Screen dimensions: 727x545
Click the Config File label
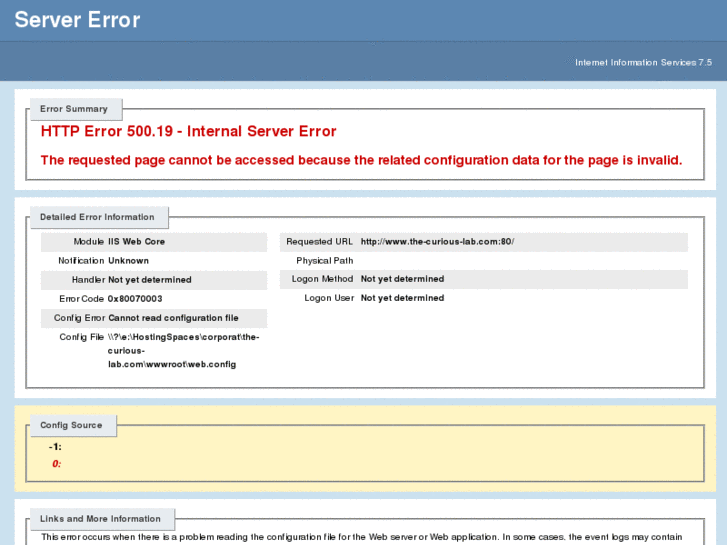point(81,337)
